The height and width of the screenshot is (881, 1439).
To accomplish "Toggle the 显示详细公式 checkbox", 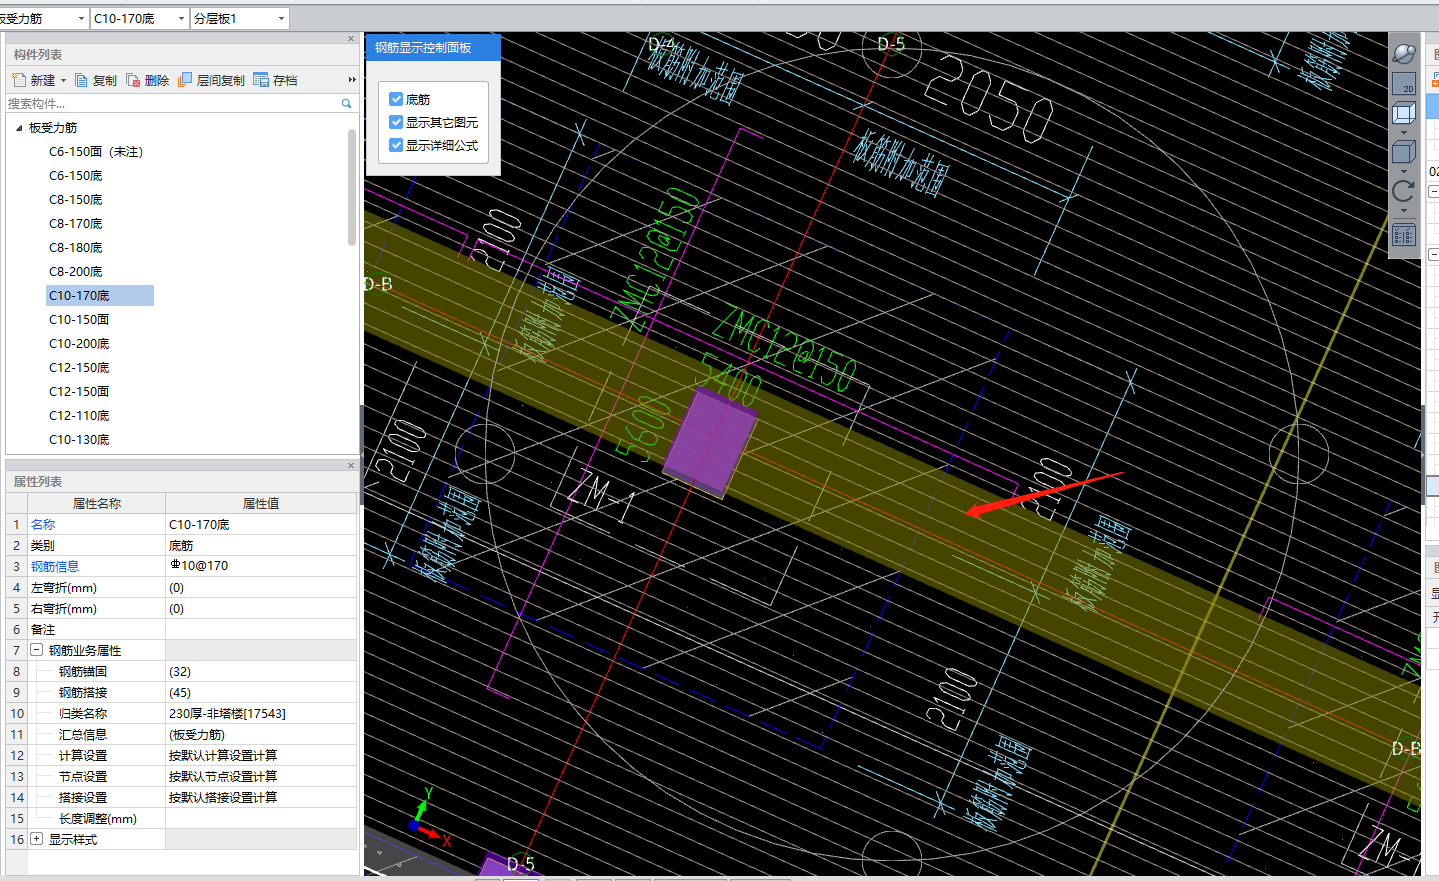I will click(x=396, y=145).
